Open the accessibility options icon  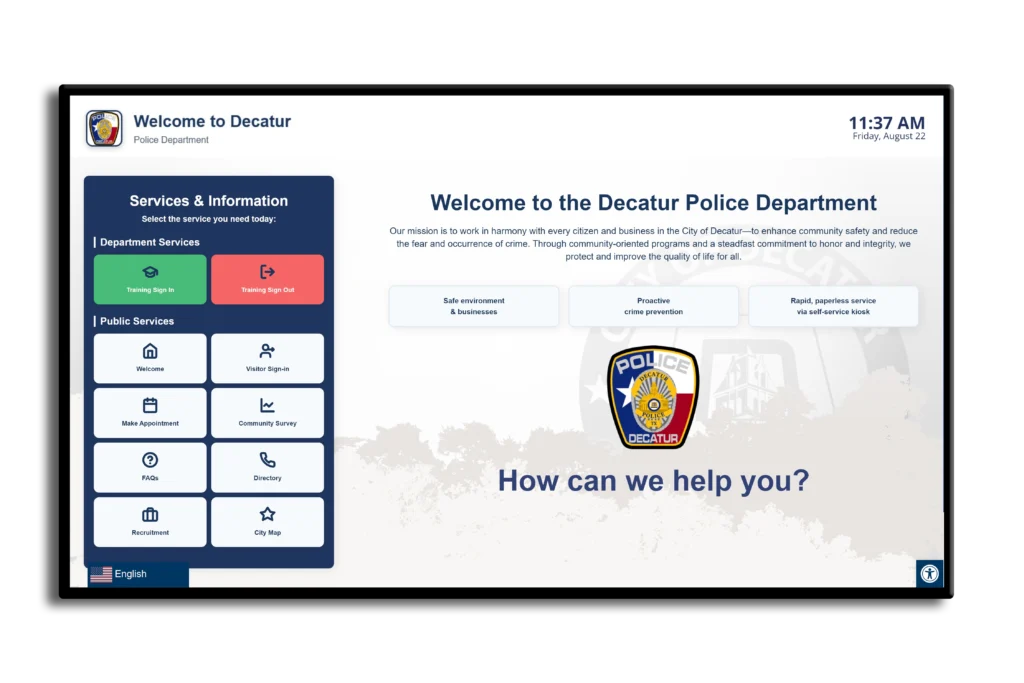[x=929, y=573]
